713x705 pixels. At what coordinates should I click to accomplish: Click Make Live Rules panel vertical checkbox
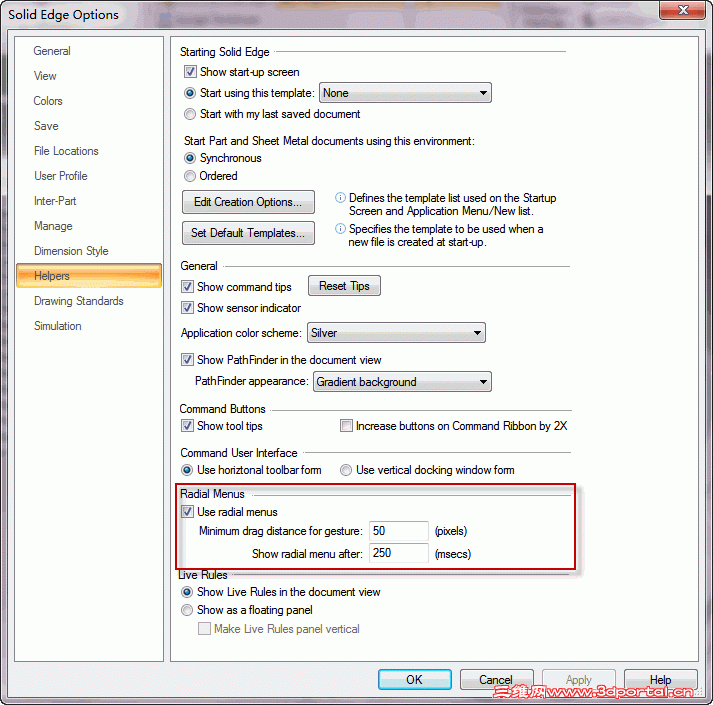pyautogui.click(x=204, y=629)
